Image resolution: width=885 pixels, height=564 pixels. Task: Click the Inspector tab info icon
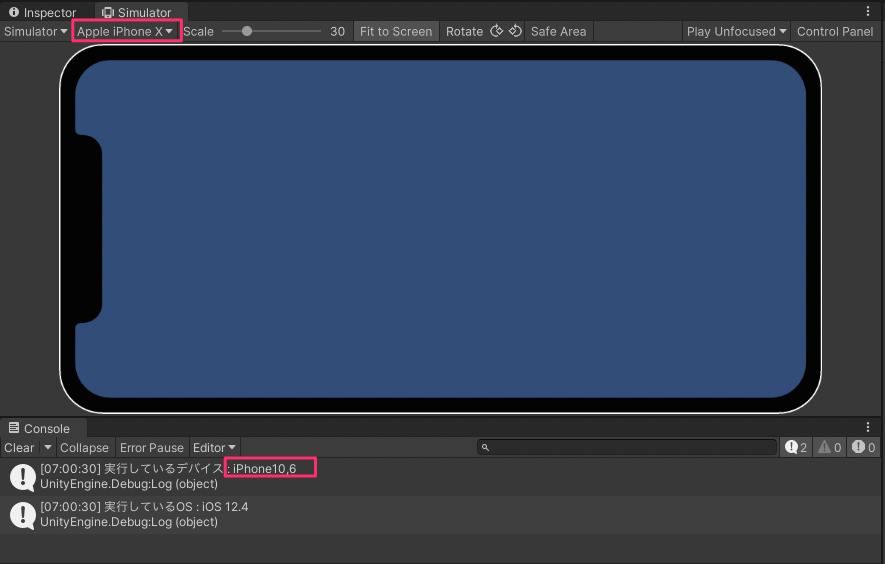tap(14, 12)
